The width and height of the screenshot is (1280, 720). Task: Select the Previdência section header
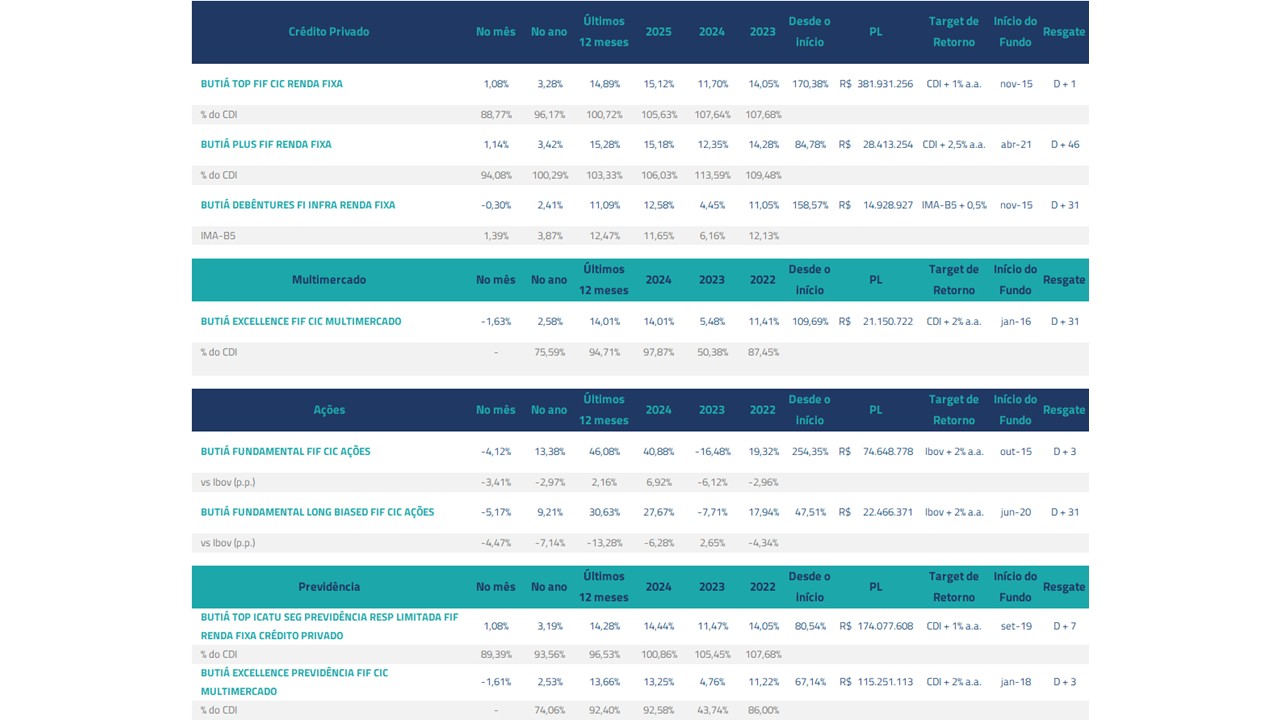(x=328, y=587)
